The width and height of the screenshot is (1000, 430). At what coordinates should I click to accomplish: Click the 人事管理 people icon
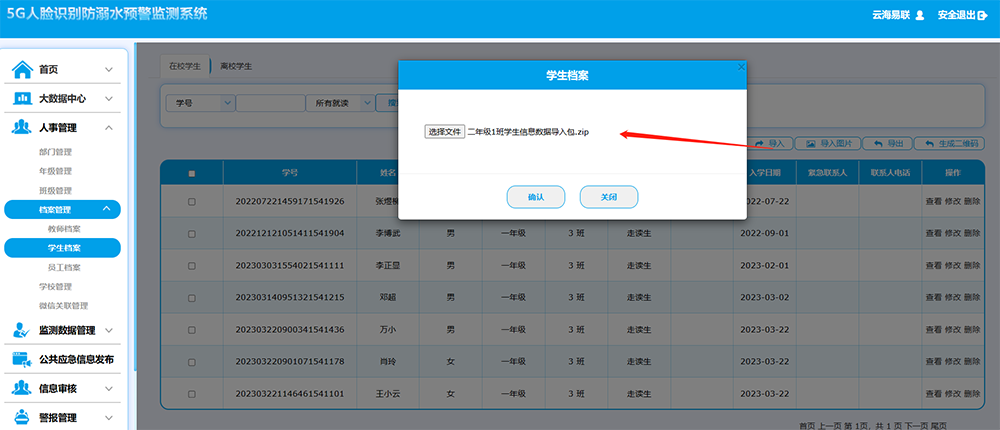point(22,128)
